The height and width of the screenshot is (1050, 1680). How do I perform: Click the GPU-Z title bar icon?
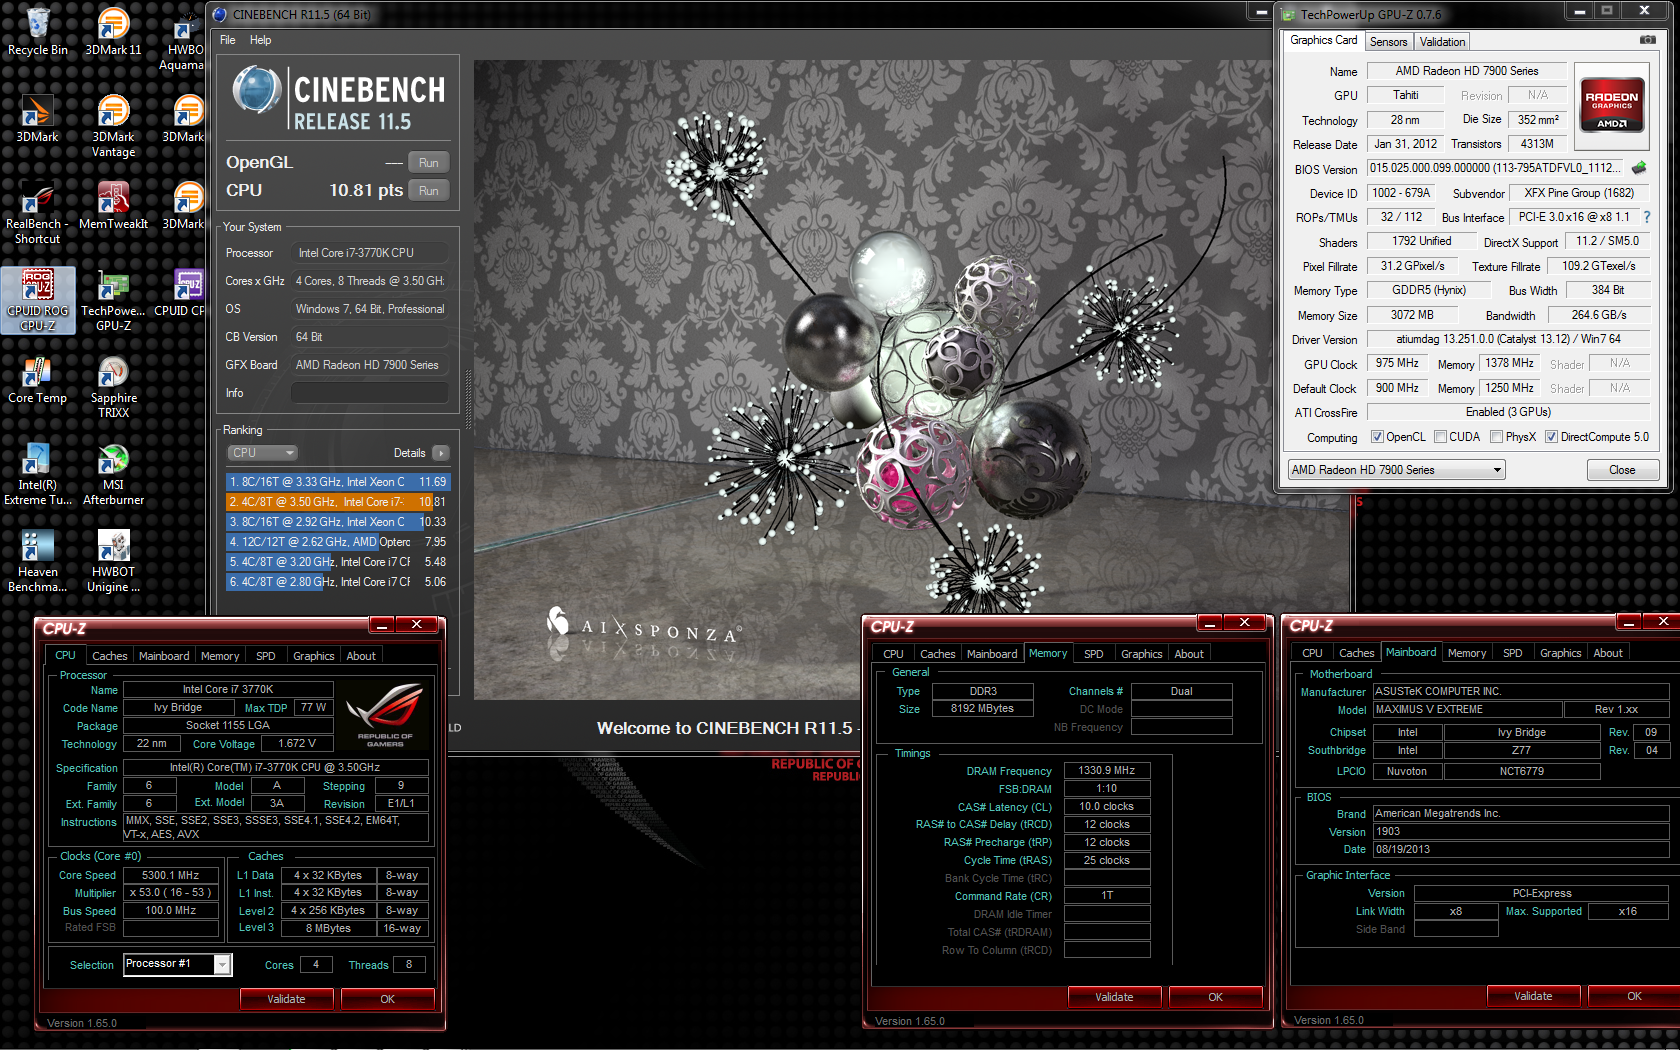[x=1289, y=14]
